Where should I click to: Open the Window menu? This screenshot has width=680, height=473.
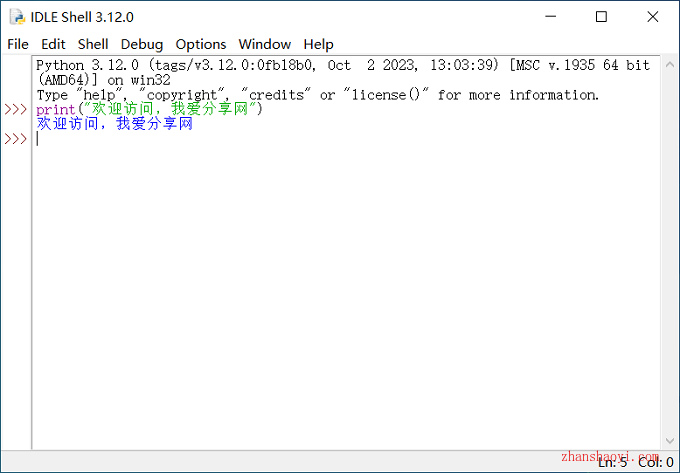tap(265, 44)
